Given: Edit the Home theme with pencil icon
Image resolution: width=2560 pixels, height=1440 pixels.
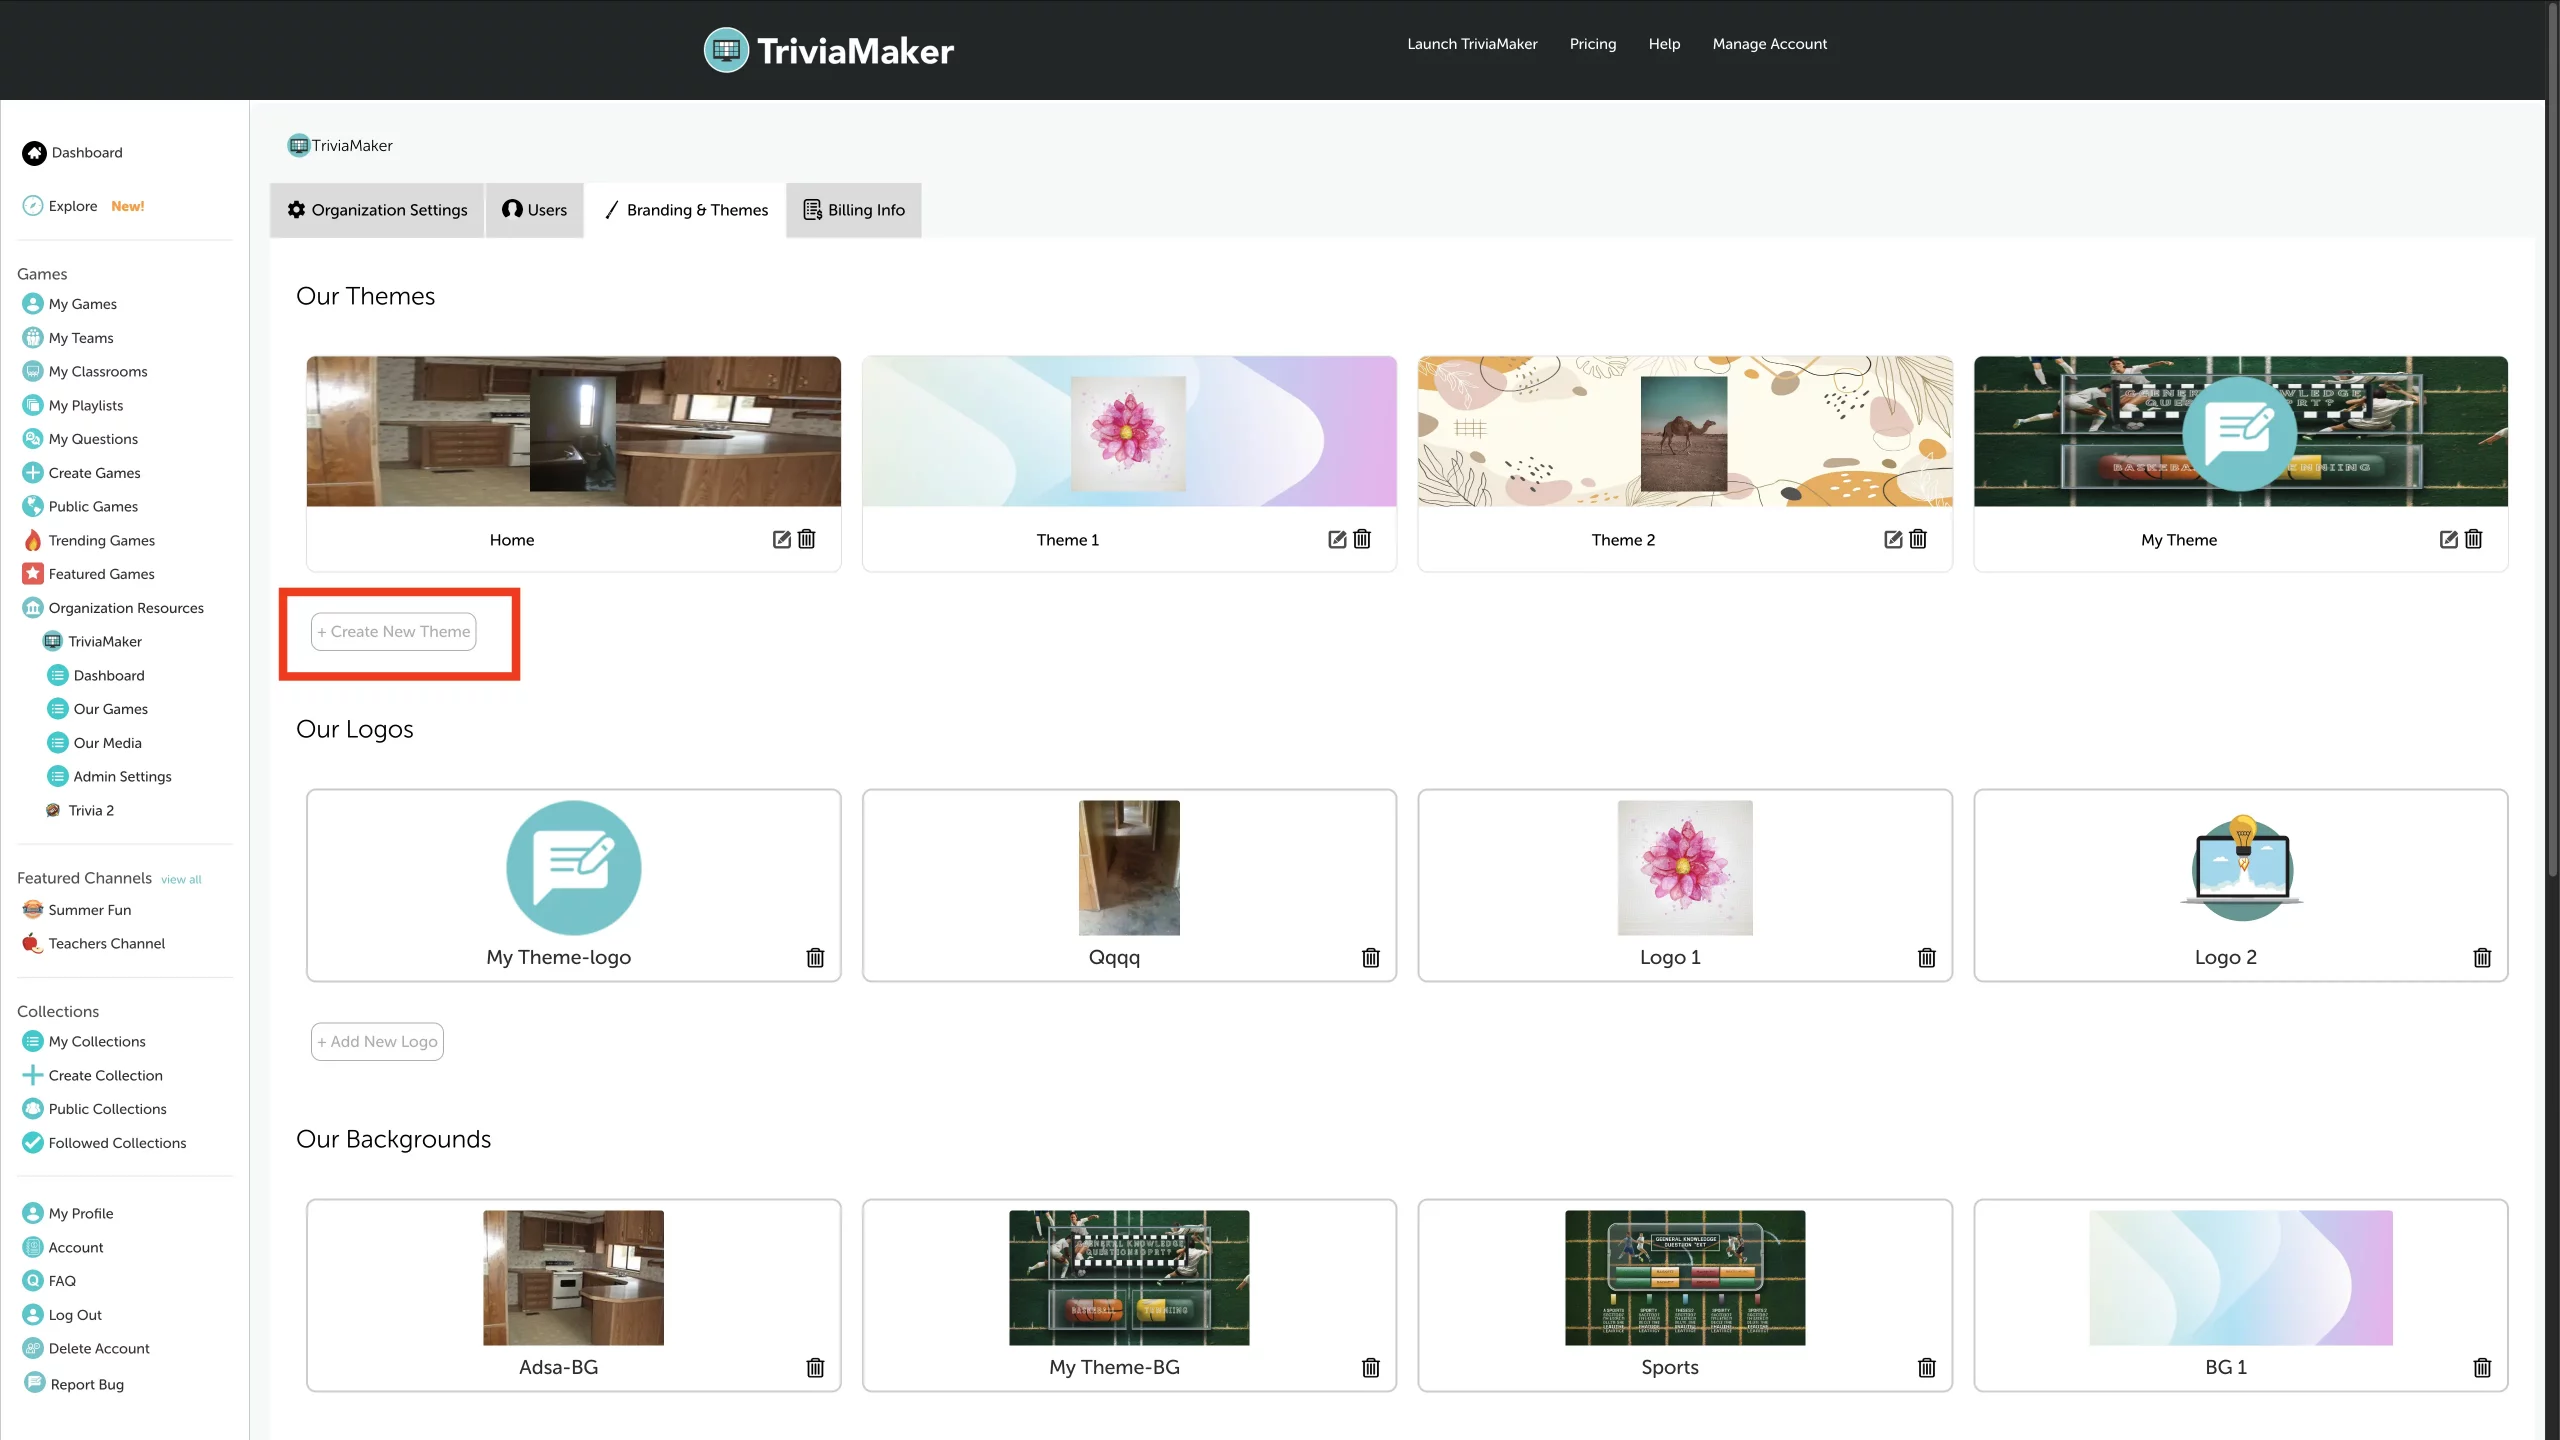Looking at the screenshot, I should tap(782, 539).
